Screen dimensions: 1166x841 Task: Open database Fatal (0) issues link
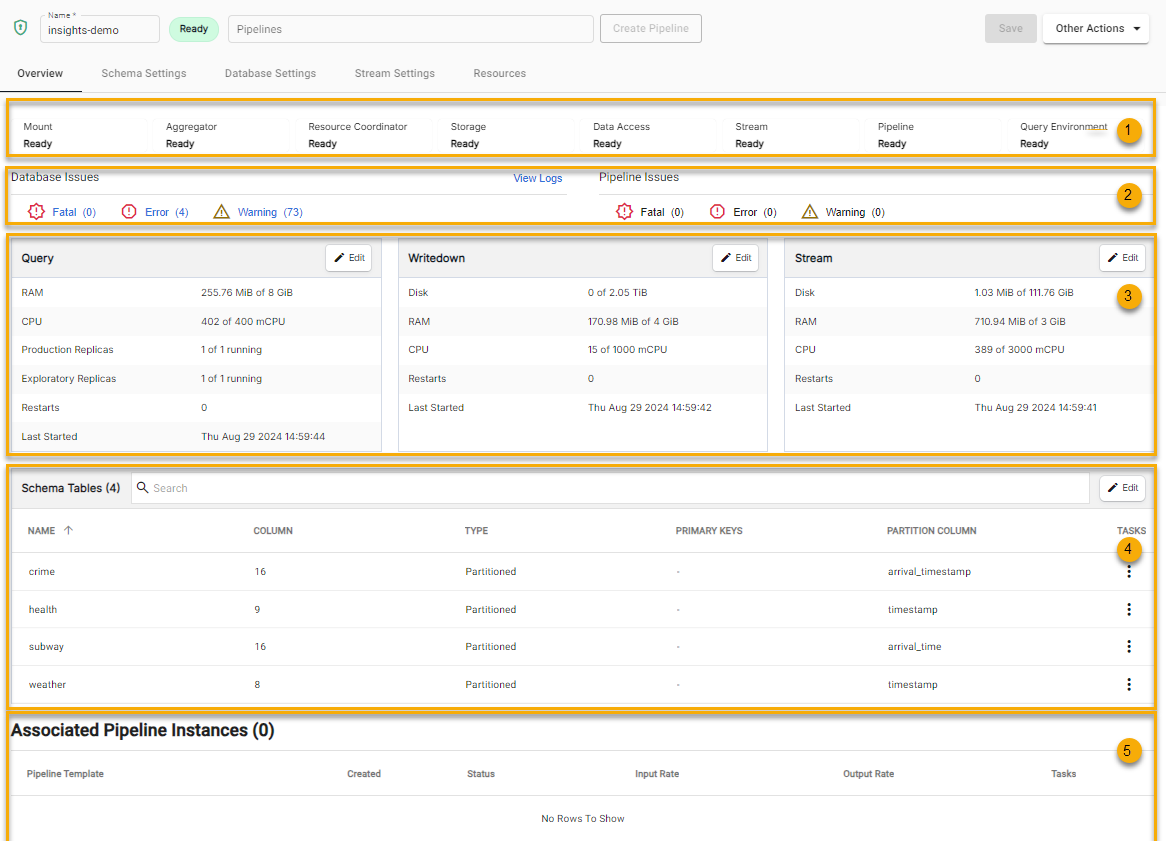pos(74,212)
